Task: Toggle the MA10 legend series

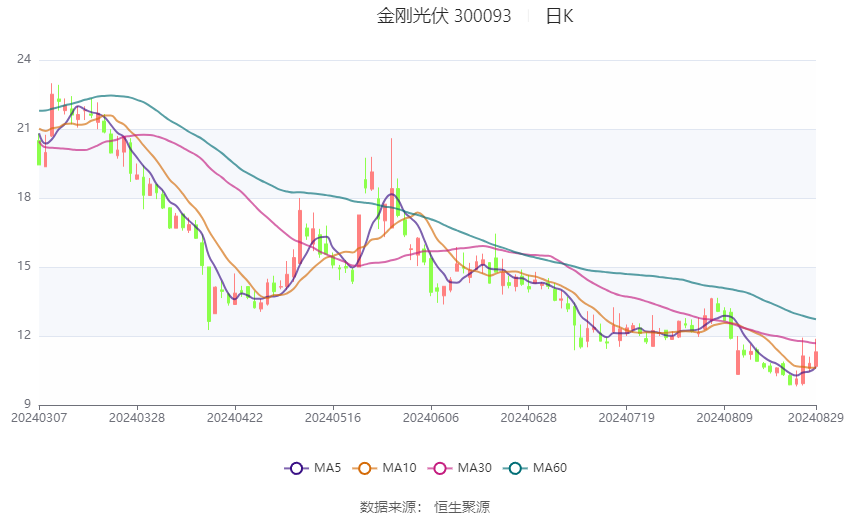Action: [384, 468]
